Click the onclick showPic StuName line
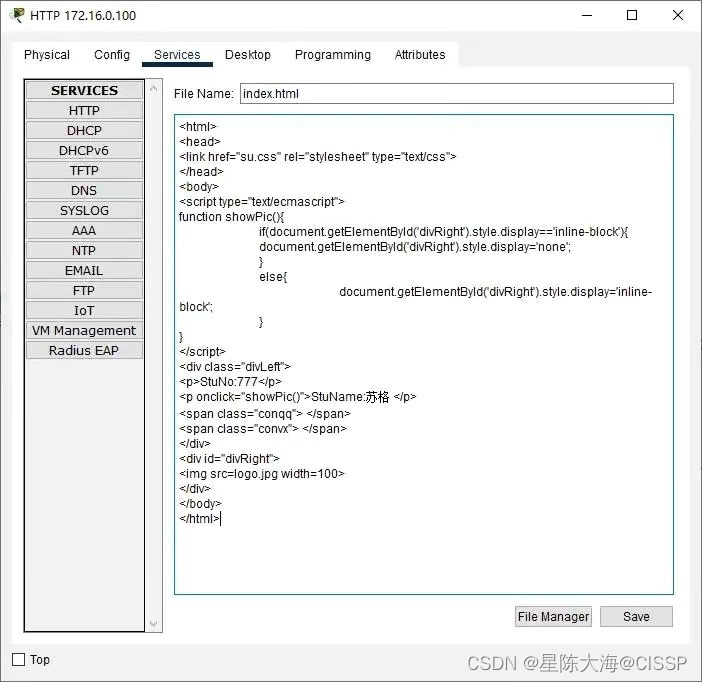This screenshot has height=682, width=702. click(298, 397)
